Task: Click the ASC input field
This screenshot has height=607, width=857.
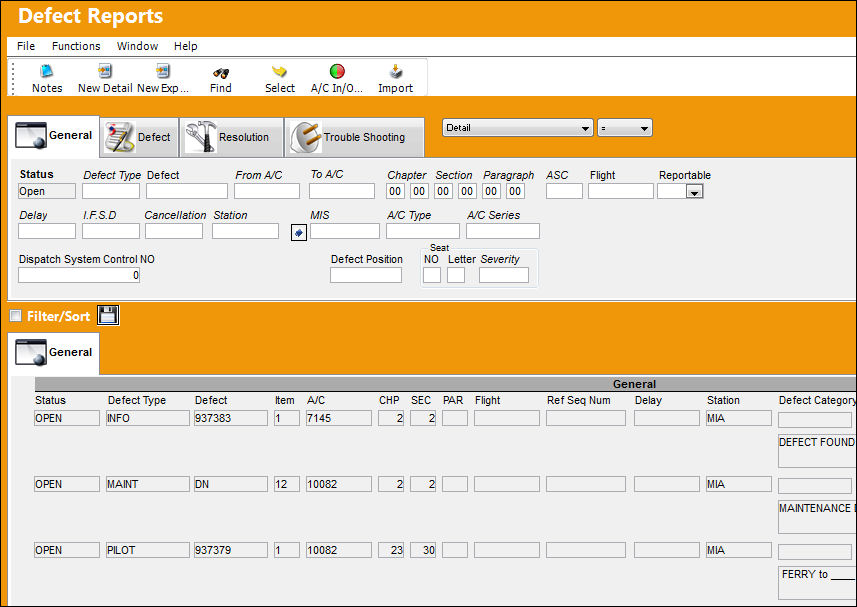Action: point(564,191)
